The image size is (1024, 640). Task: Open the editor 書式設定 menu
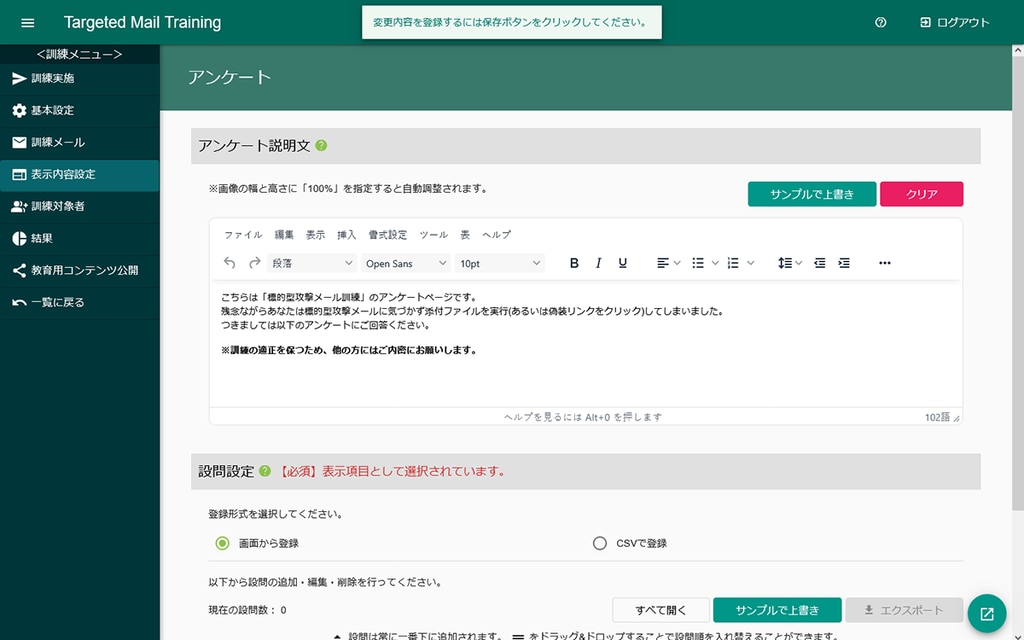click(387, 234)
